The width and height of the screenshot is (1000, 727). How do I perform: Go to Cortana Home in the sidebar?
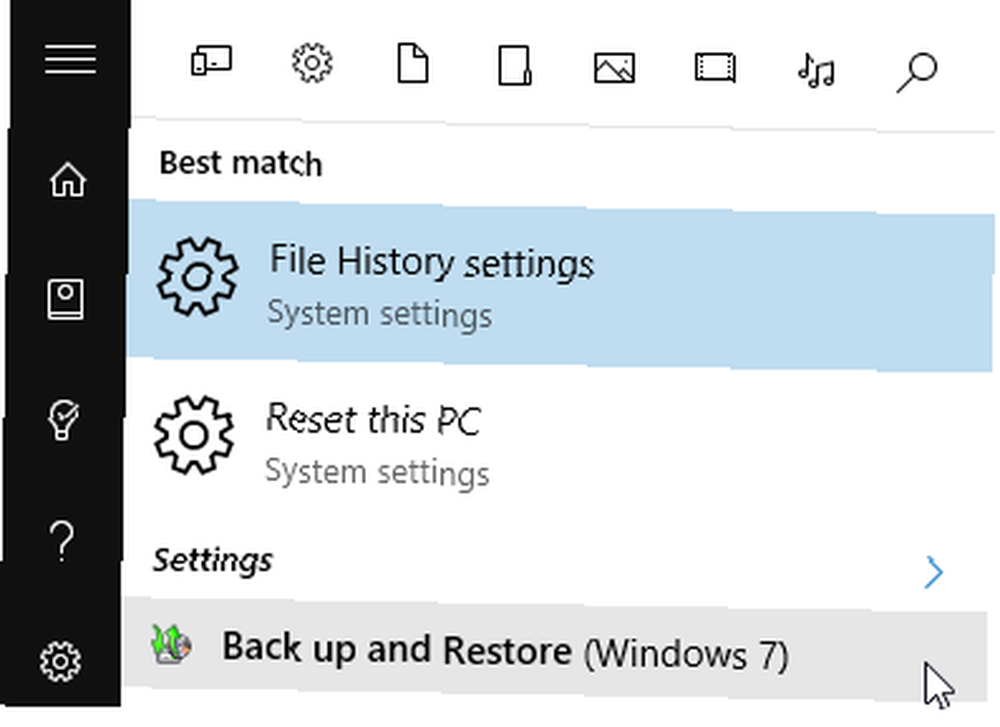click(68, 179)
